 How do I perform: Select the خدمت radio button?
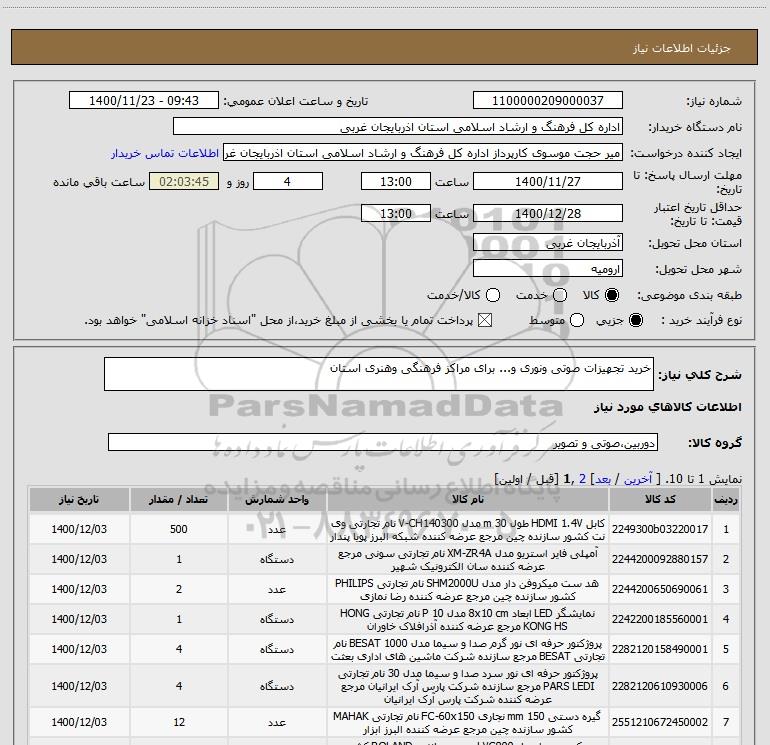(560, 295)
